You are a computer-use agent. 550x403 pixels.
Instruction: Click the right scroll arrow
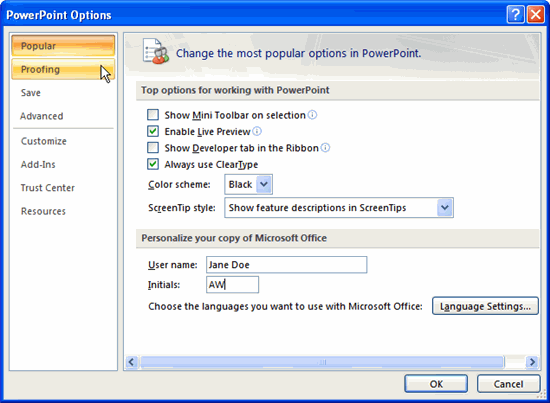(532, 362)
